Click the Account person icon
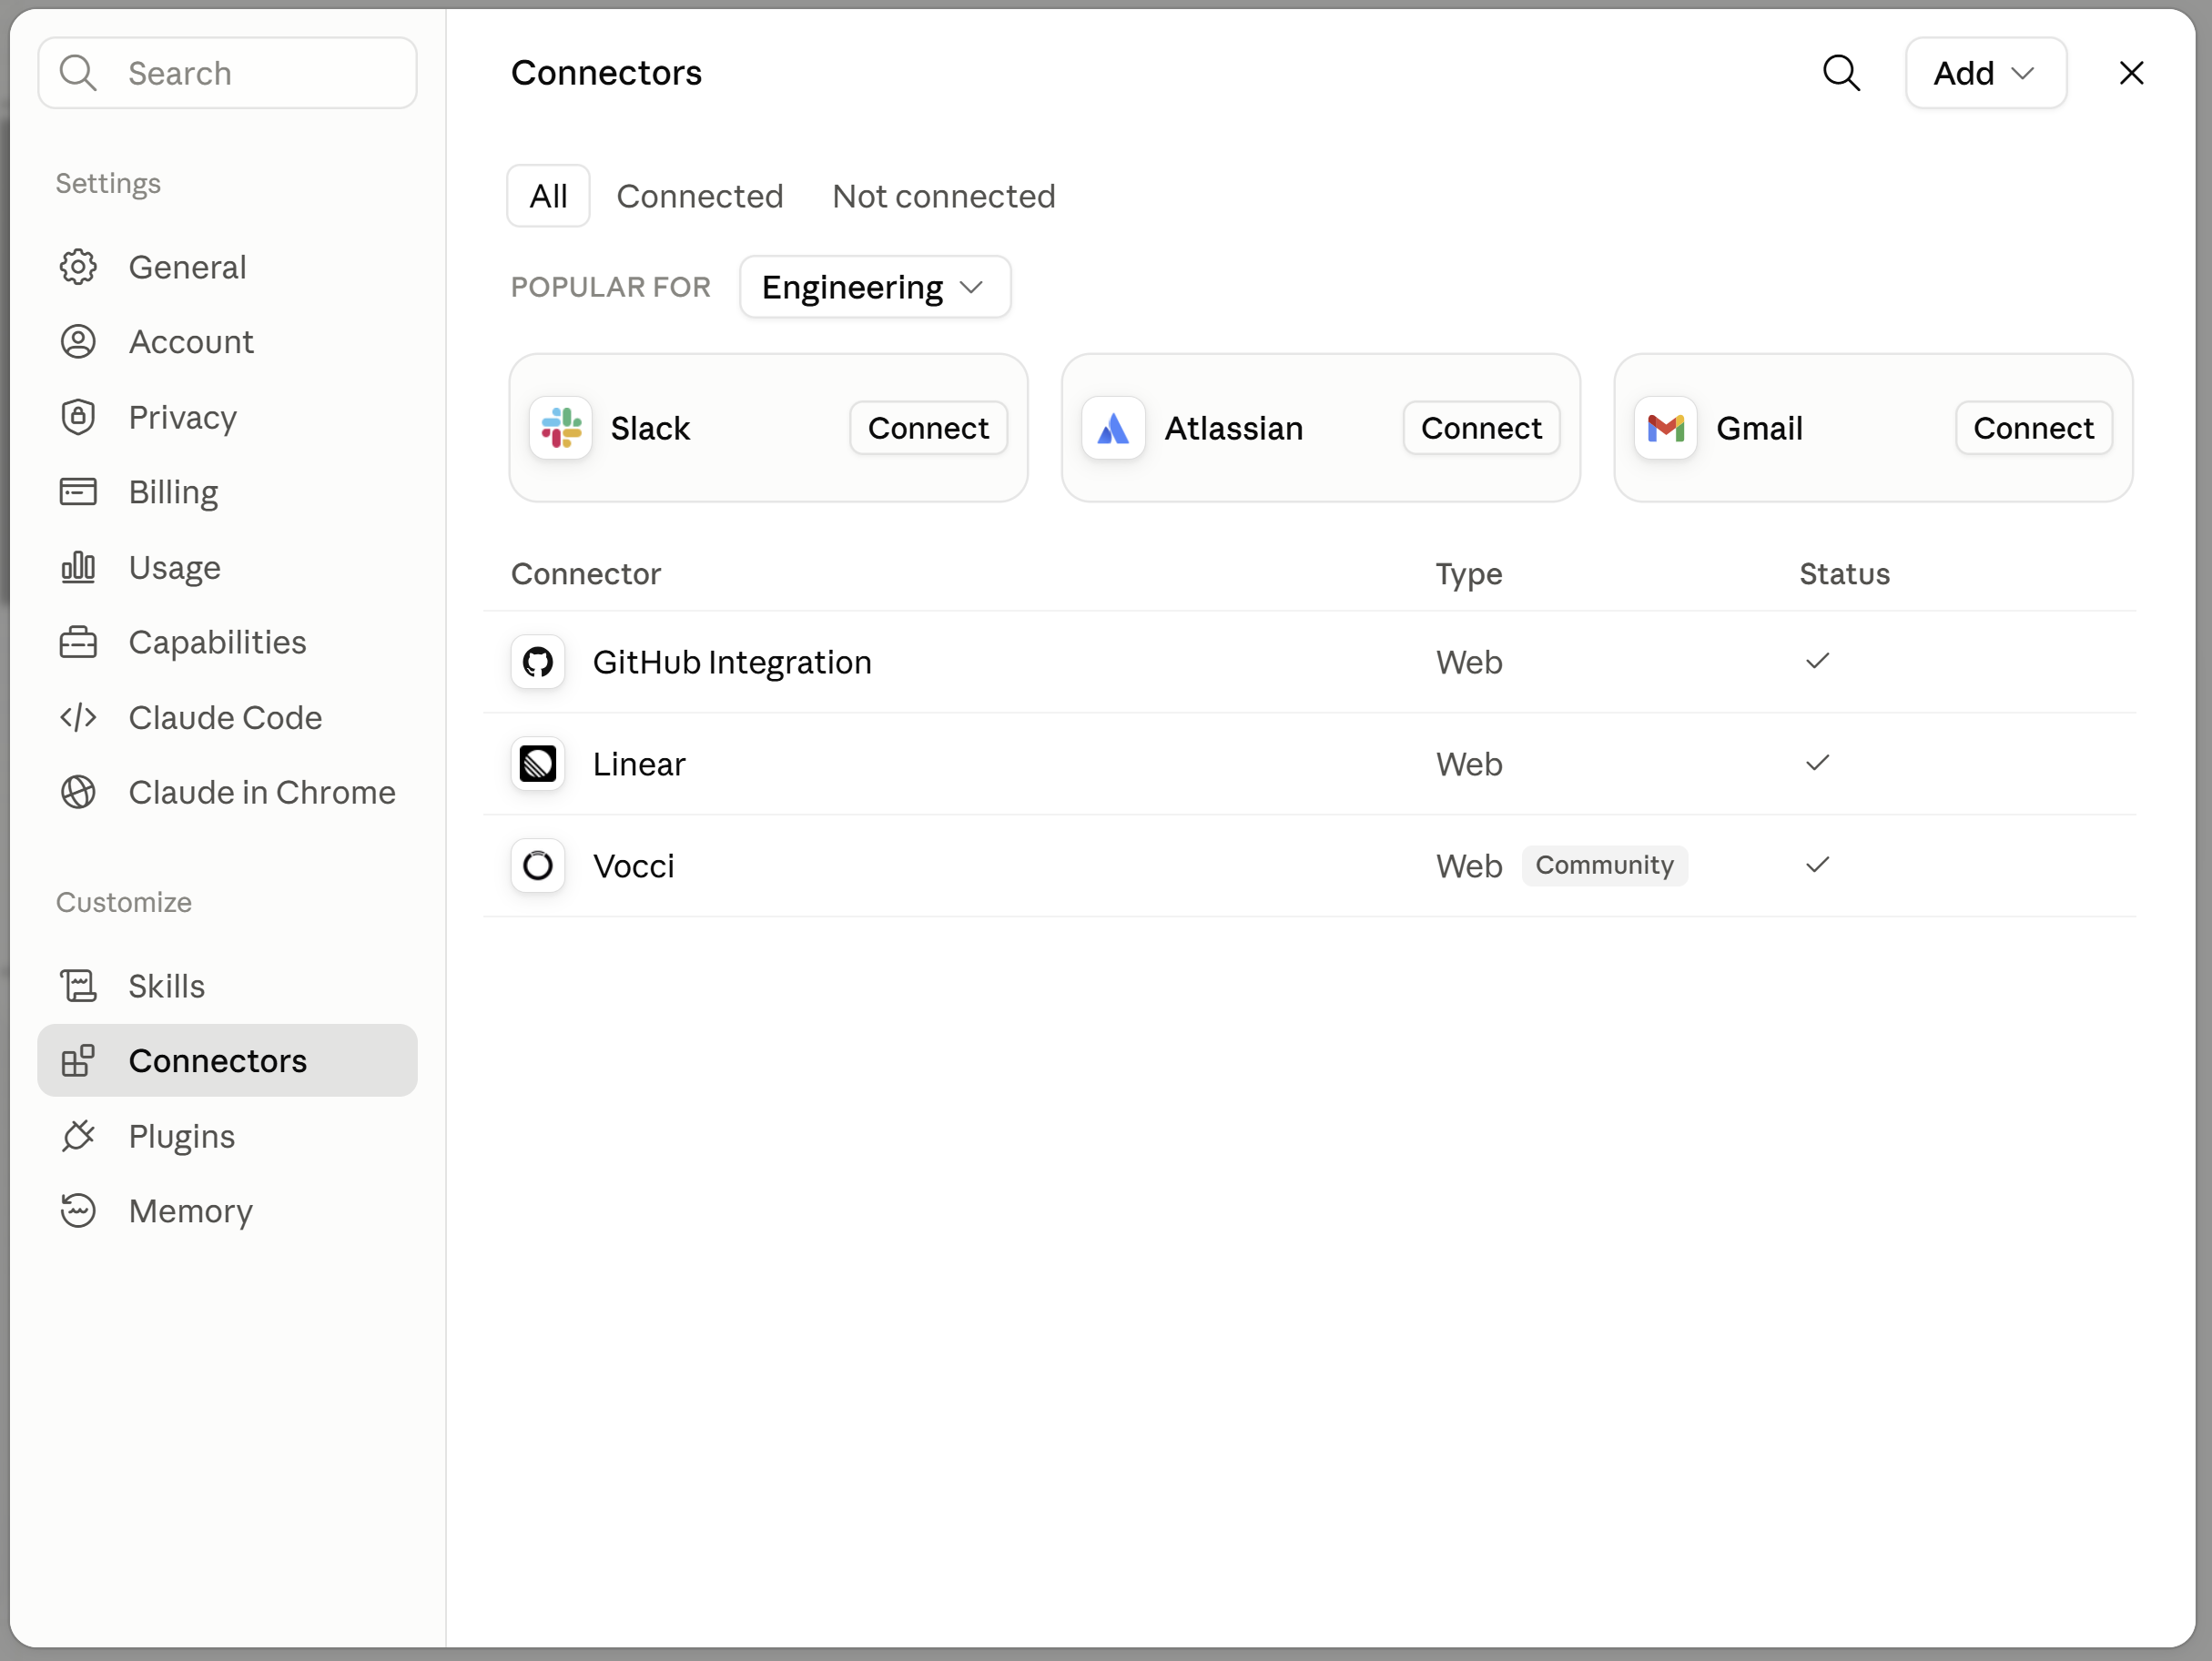 78,342
